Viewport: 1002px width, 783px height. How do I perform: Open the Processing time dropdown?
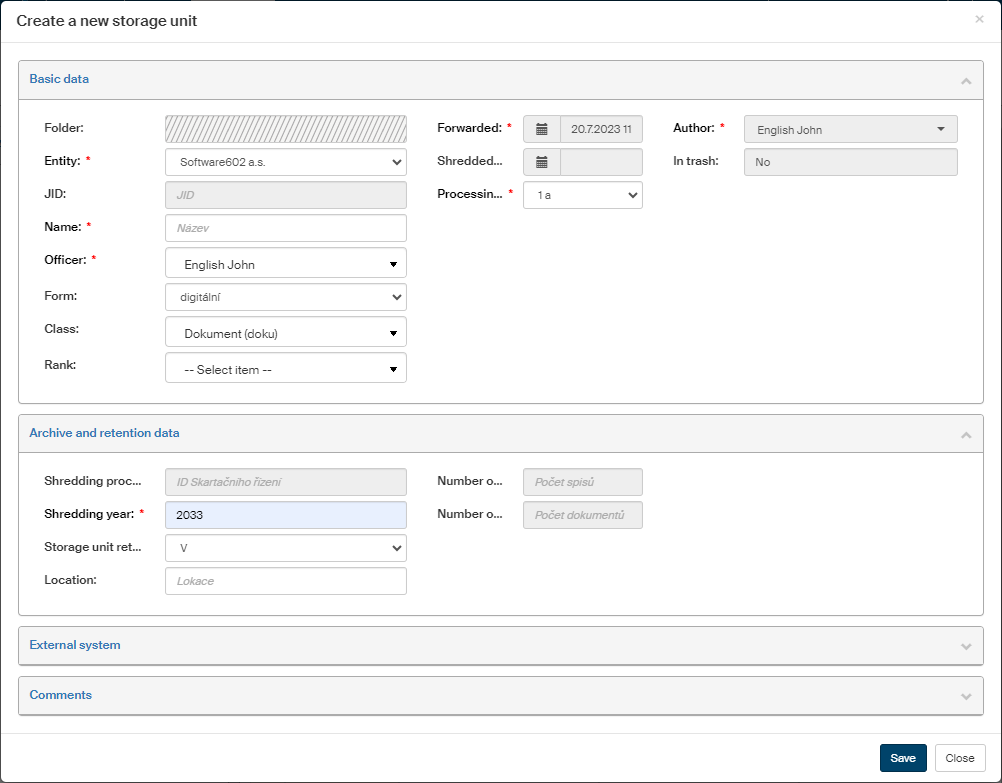582,195
